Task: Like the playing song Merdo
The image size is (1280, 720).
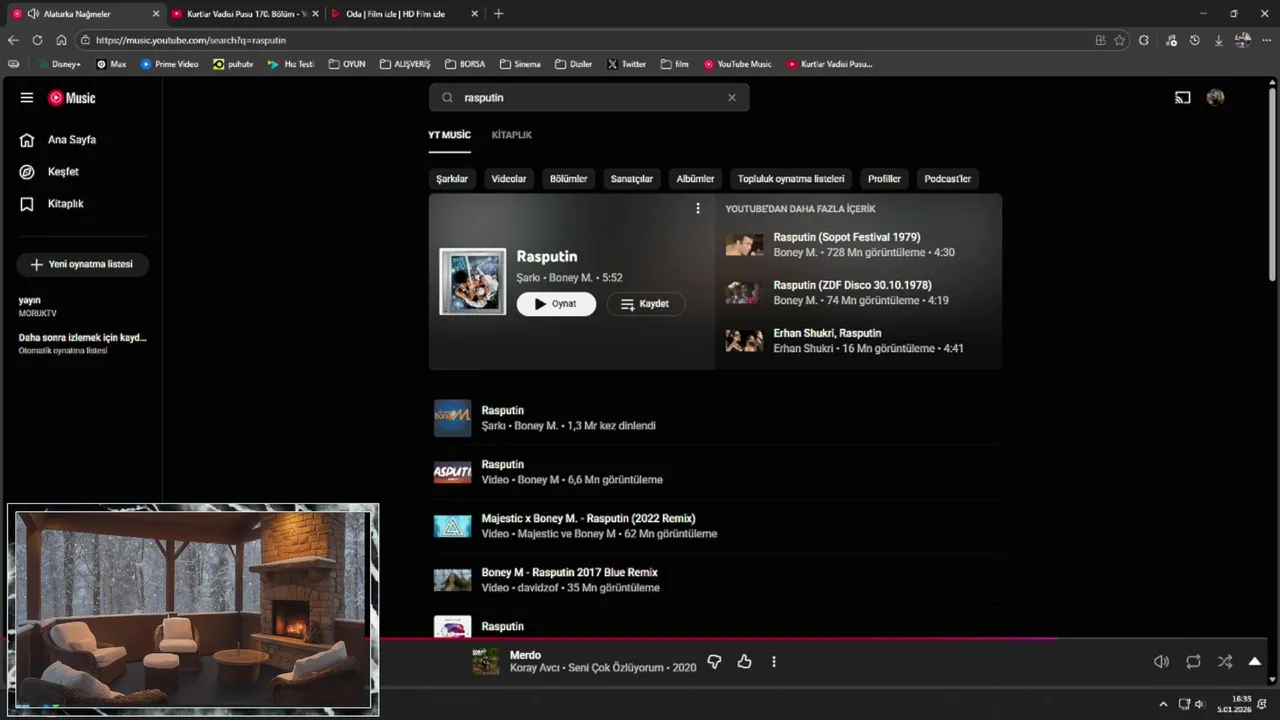Action: click(744, 662)
